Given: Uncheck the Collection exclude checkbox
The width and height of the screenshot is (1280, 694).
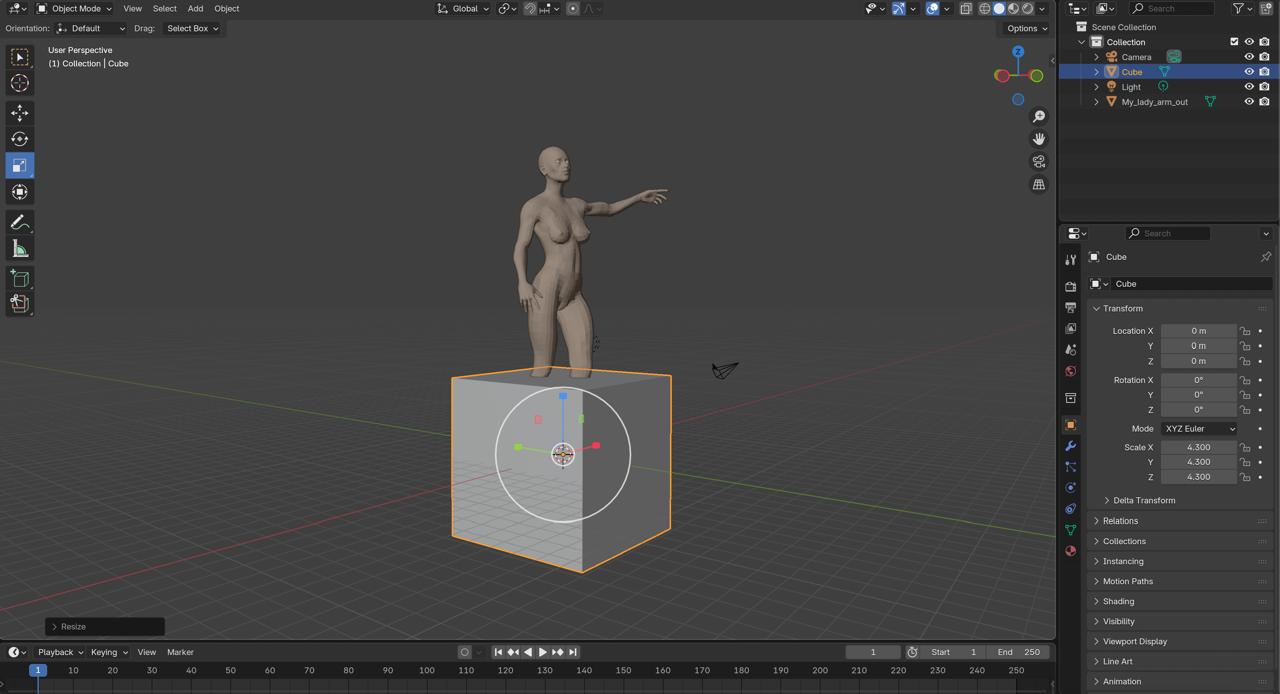Looking at the screenshot, I should [x=1234, y=42].
